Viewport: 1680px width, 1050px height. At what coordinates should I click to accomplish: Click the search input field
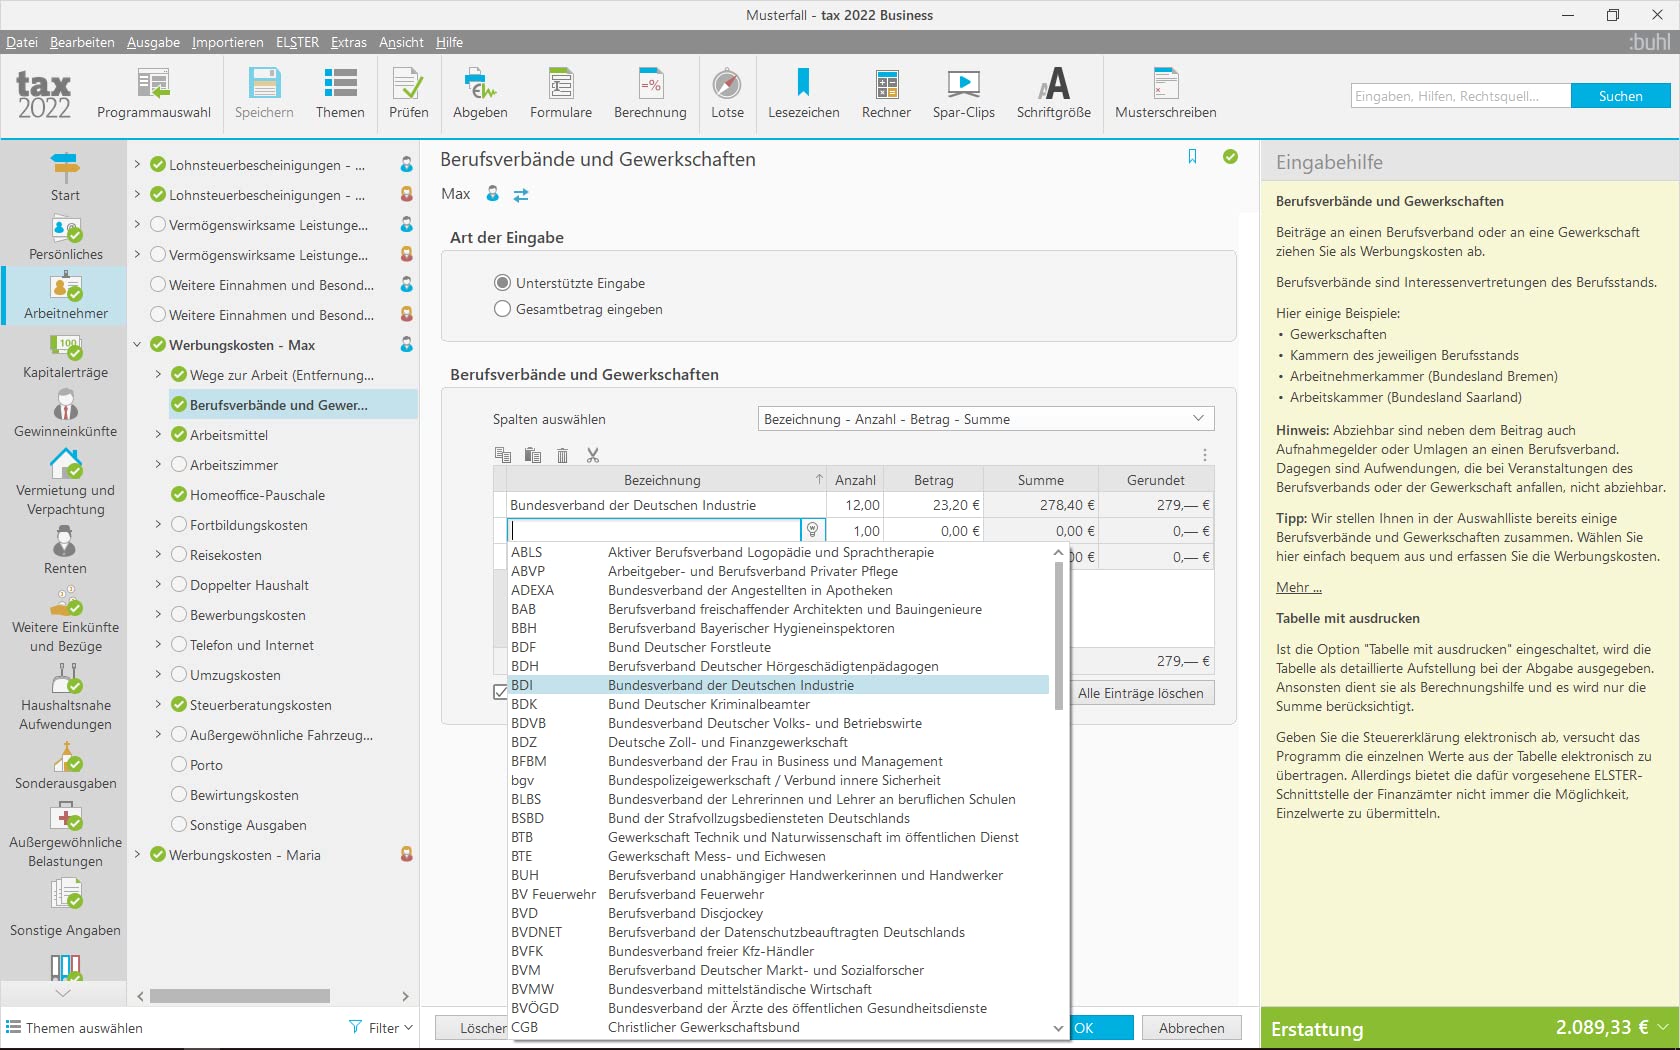(1461, 96)
